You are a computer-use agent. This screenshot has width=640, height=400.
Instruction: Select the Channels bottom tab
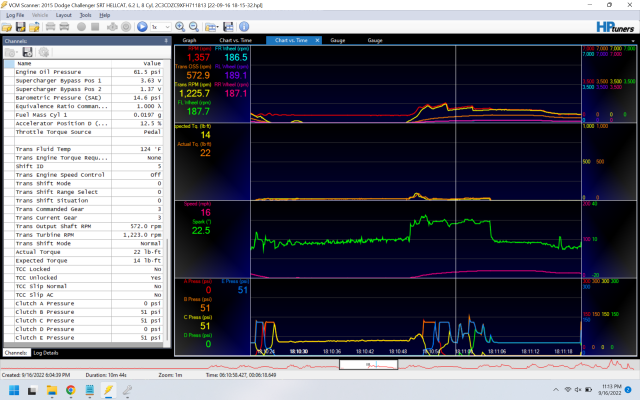pos(16,353)
